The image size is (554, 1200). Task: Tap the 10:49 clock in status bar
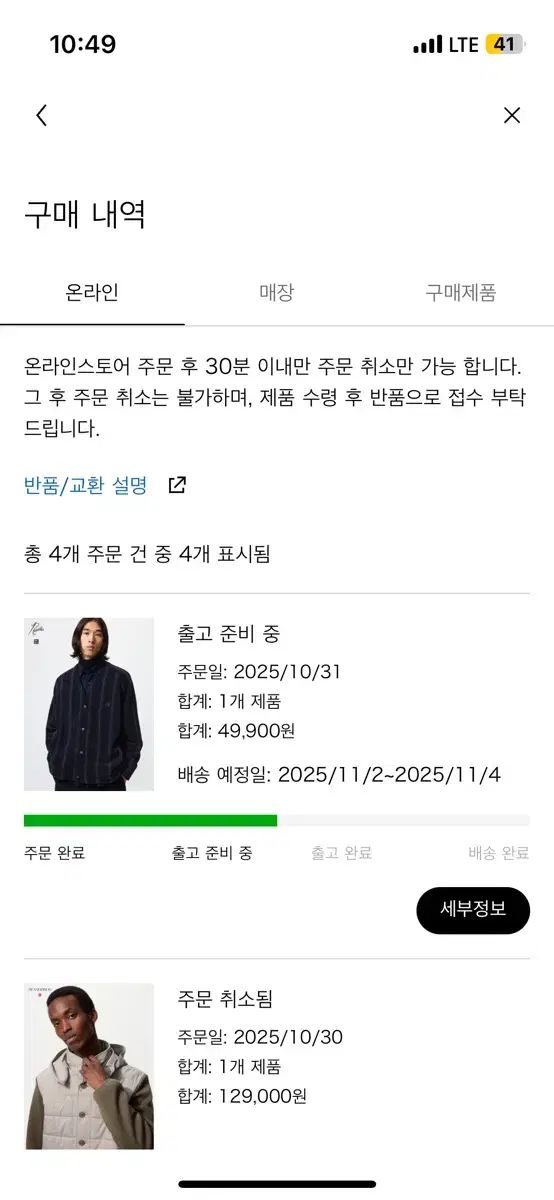[x=83, y=45]
